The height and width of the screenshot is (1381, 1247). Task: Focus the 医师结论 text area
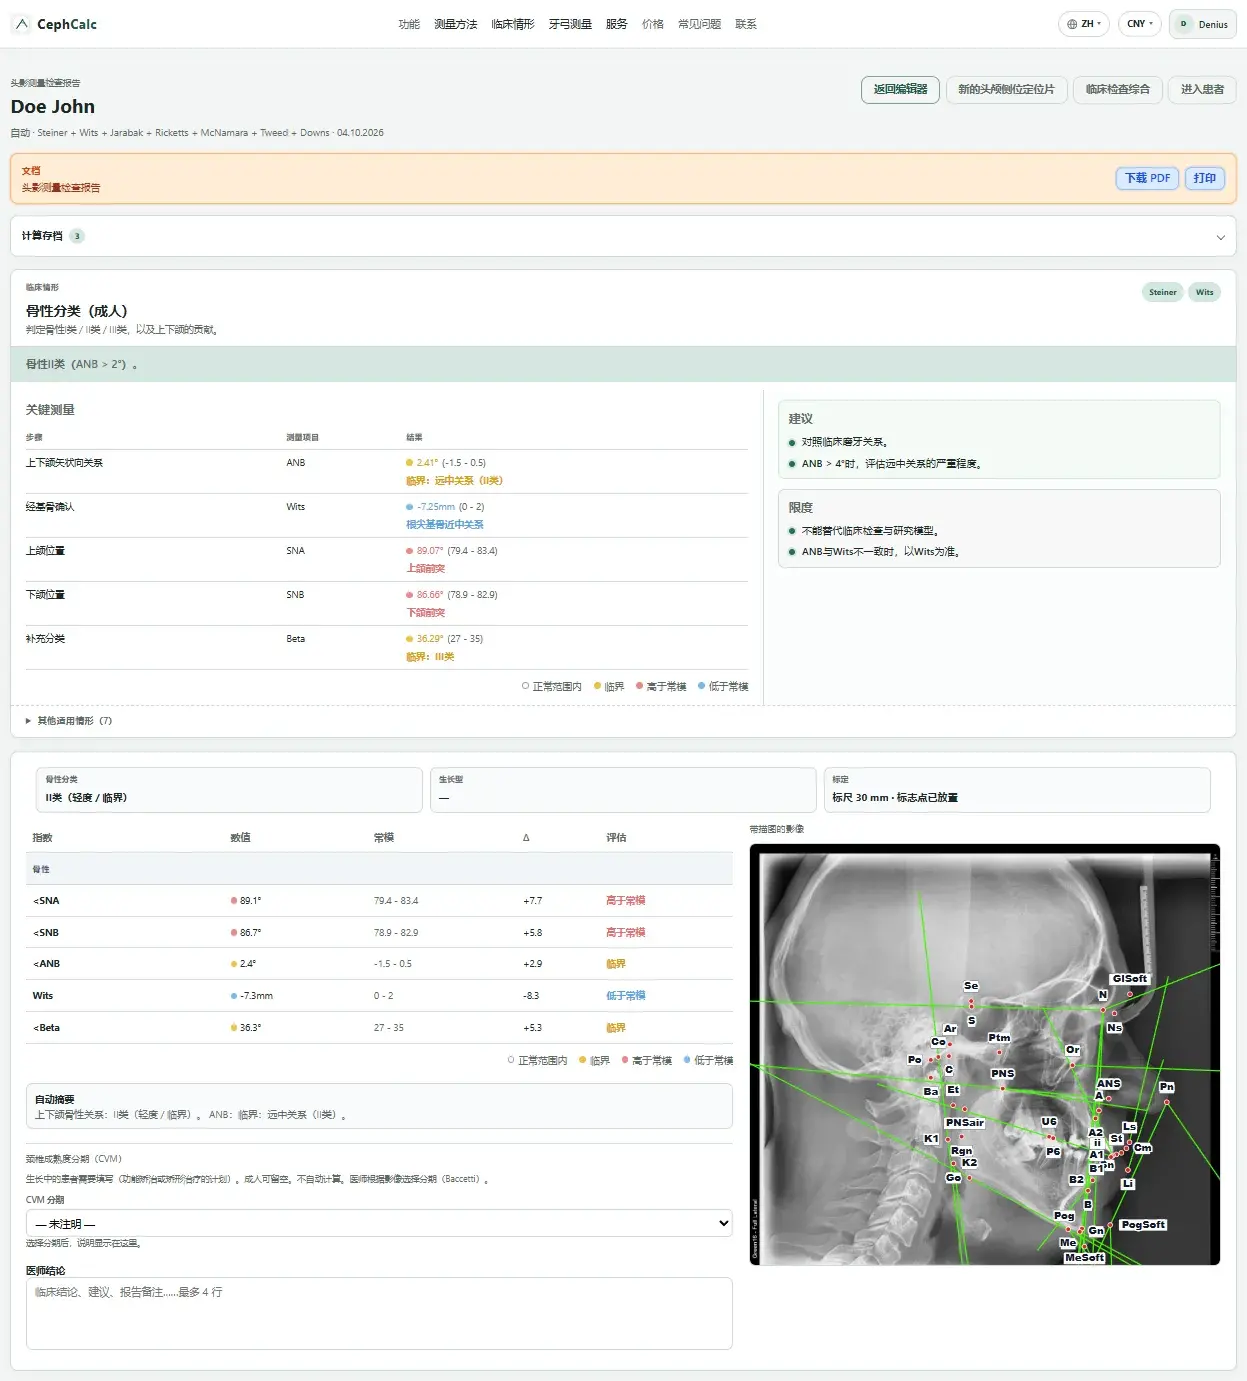pos(379,1314)
